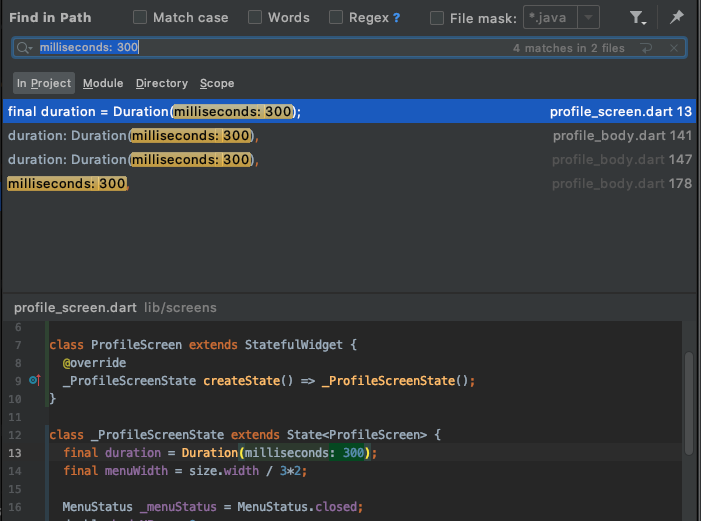Screen dimensions: 701x521
Task: Click createState in the preview code
Action: coord(241,381)
